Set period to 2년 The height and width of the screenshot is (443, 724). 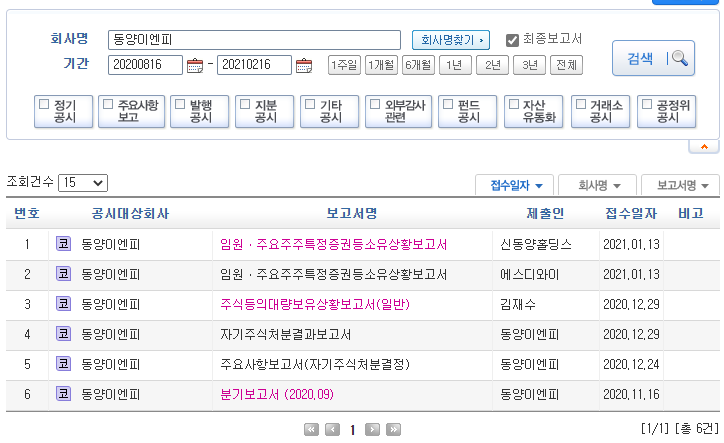tap(493, 65)
